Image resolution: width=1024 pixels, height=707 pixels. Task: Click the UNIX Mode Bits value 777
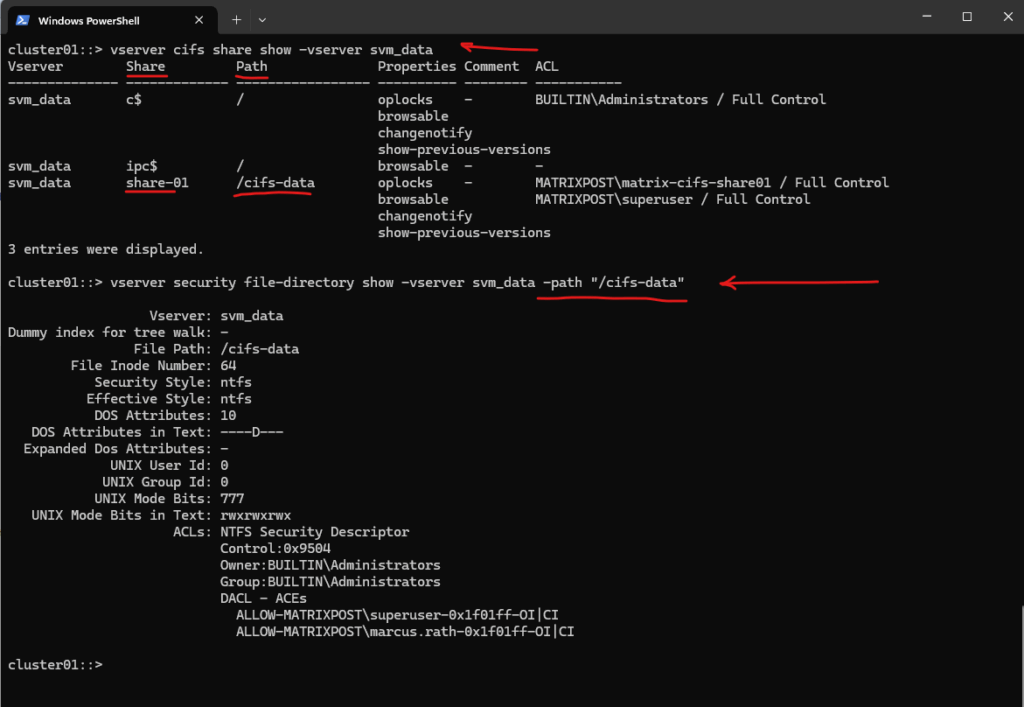(x=232, y=499)
